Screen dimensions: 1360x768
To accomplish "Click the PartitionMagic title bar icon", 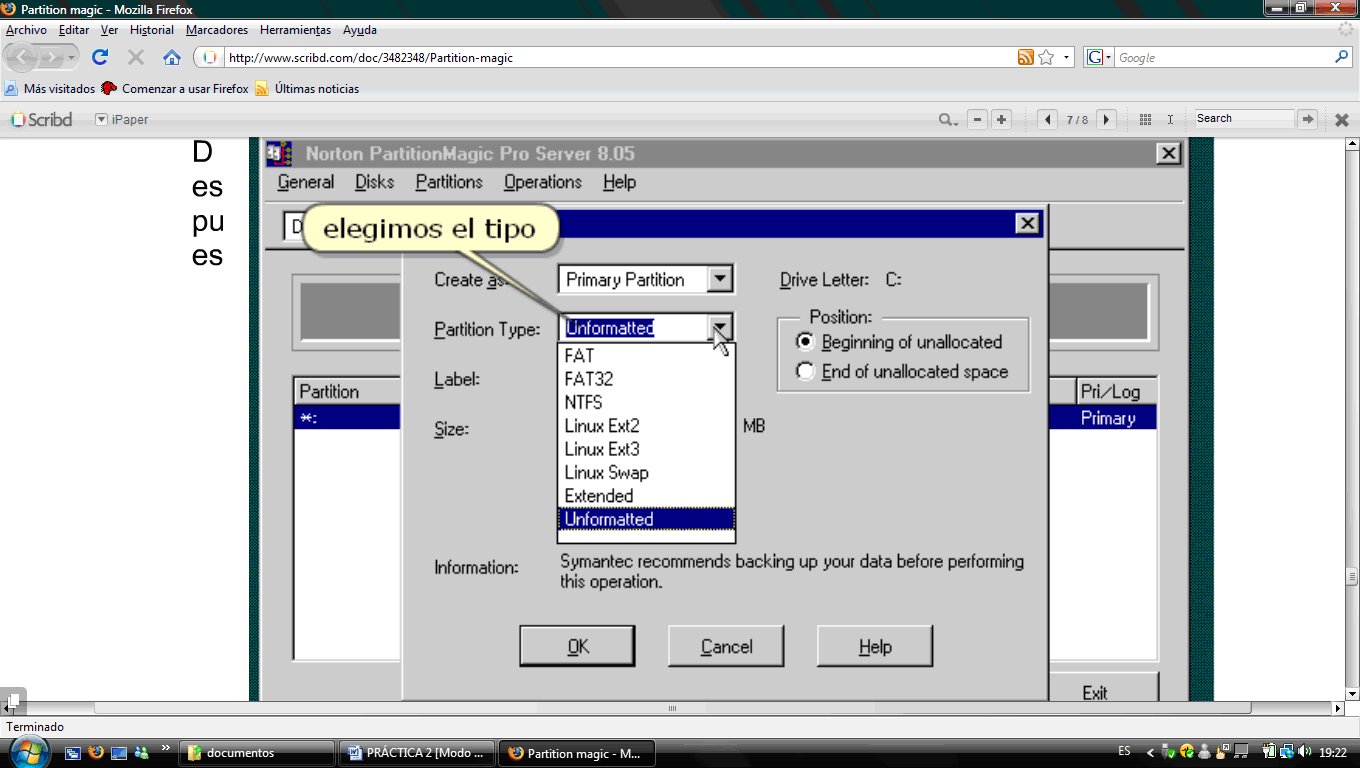I will [x=280, y=153].
